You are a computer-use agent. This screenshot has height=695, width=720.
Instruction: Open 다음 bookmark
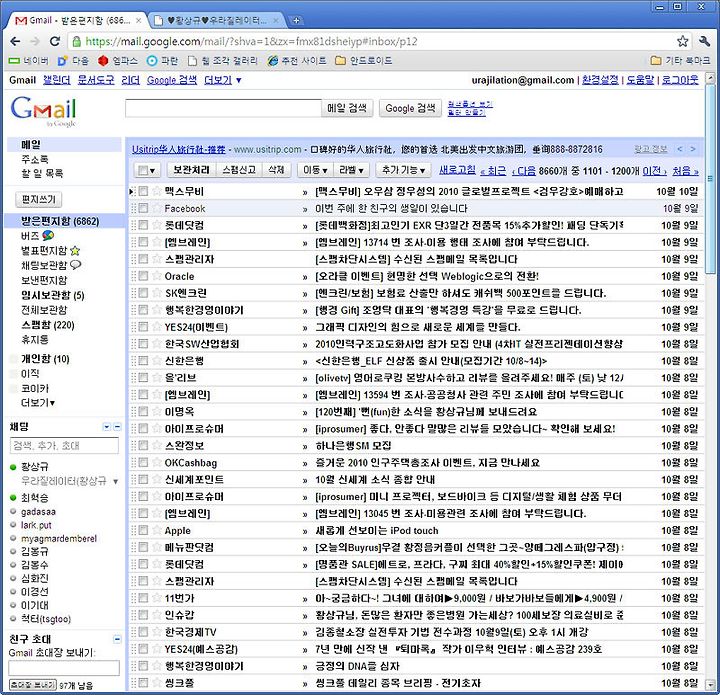tap(73, 61)
